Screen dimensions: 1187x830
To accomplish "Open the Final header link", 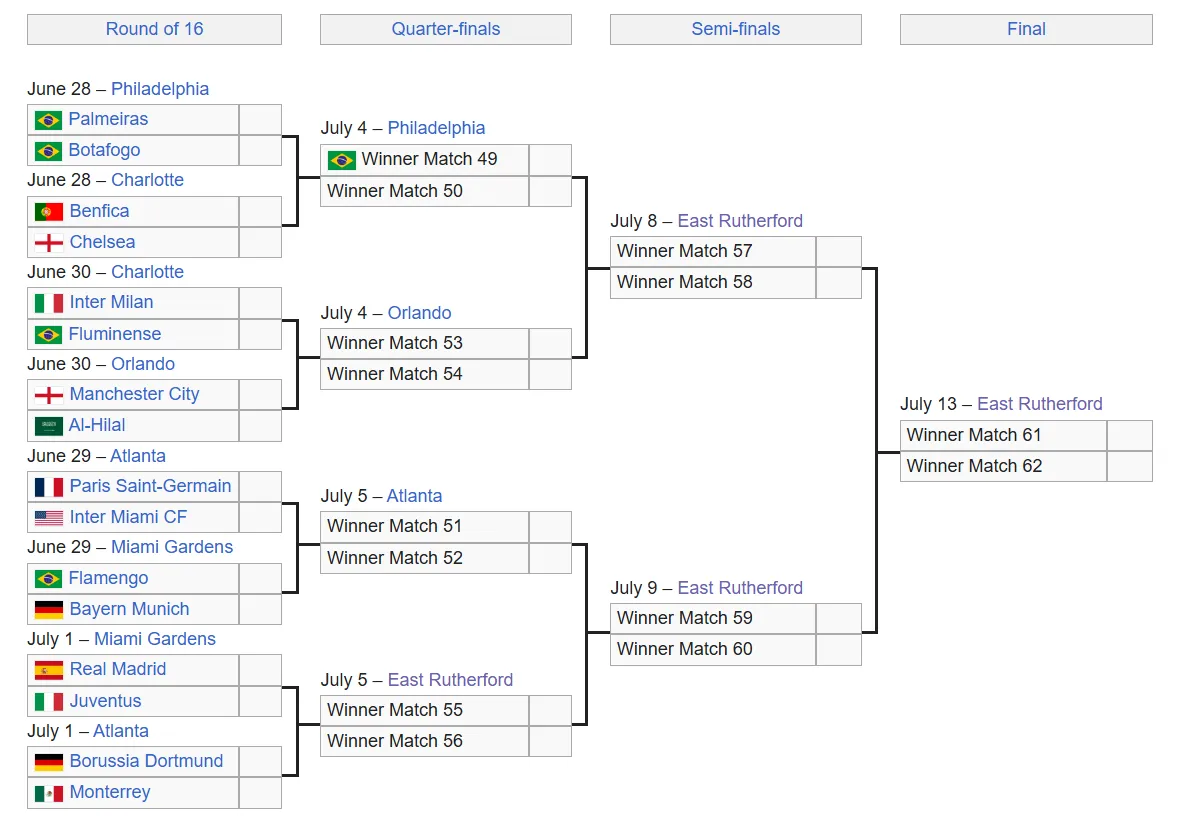I will click(x=1027, y=29).
